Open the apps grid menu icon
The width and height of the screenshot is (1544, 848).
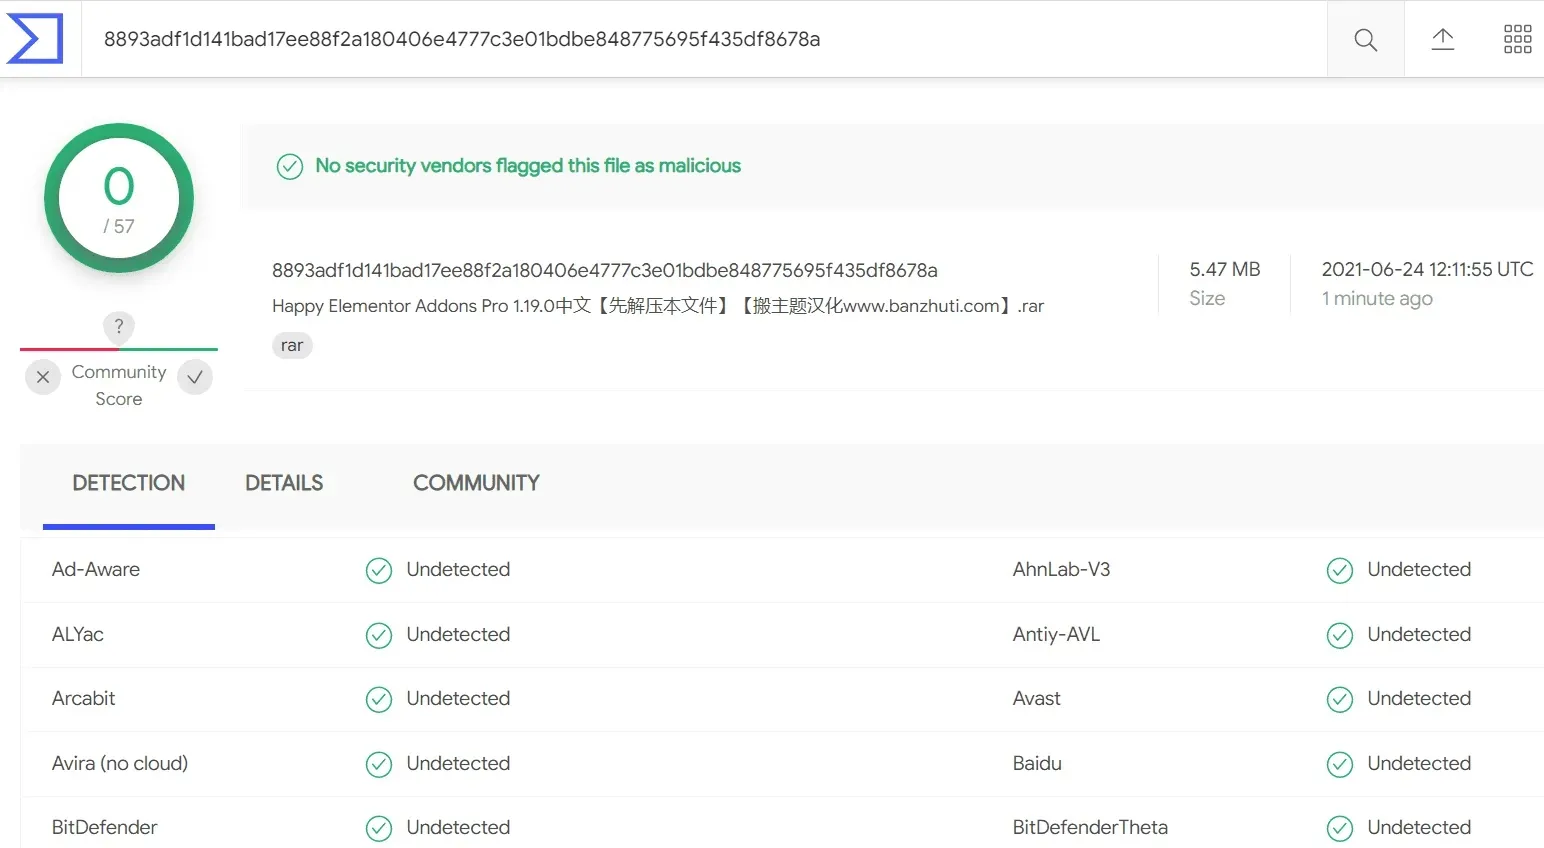[x=1517, y=40]
